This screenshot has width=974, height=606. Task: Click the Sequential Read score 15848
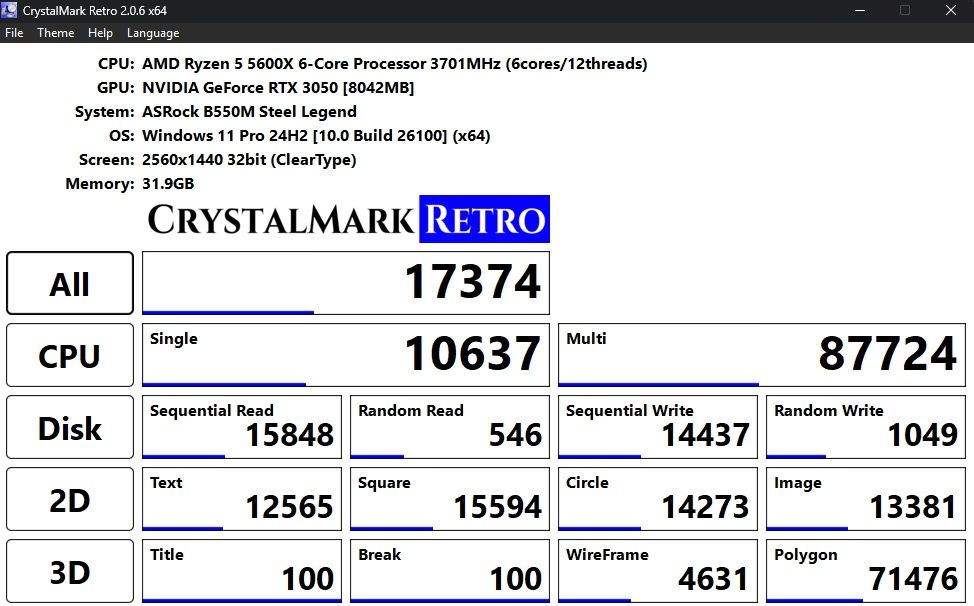coord(242,427)
